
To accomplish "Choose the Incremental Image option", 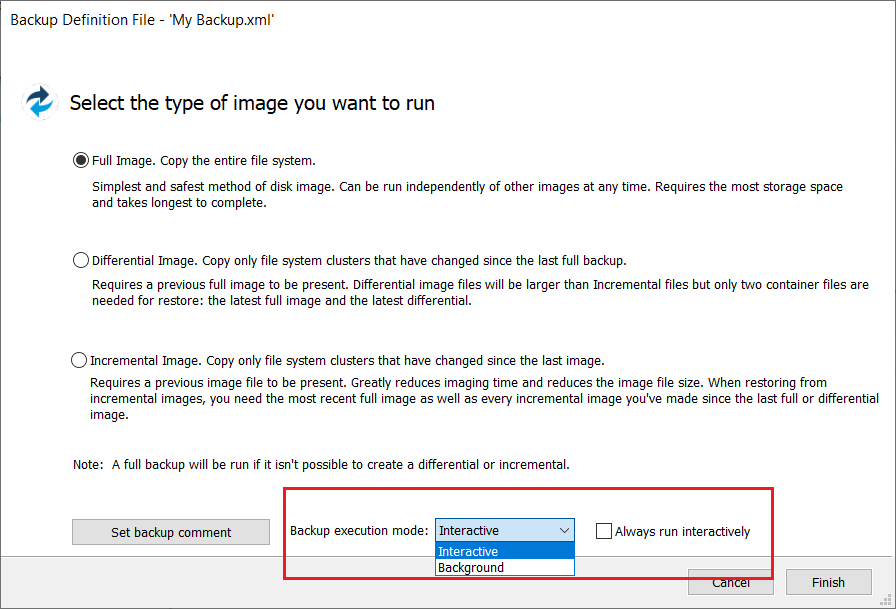I will click(79, 360).
